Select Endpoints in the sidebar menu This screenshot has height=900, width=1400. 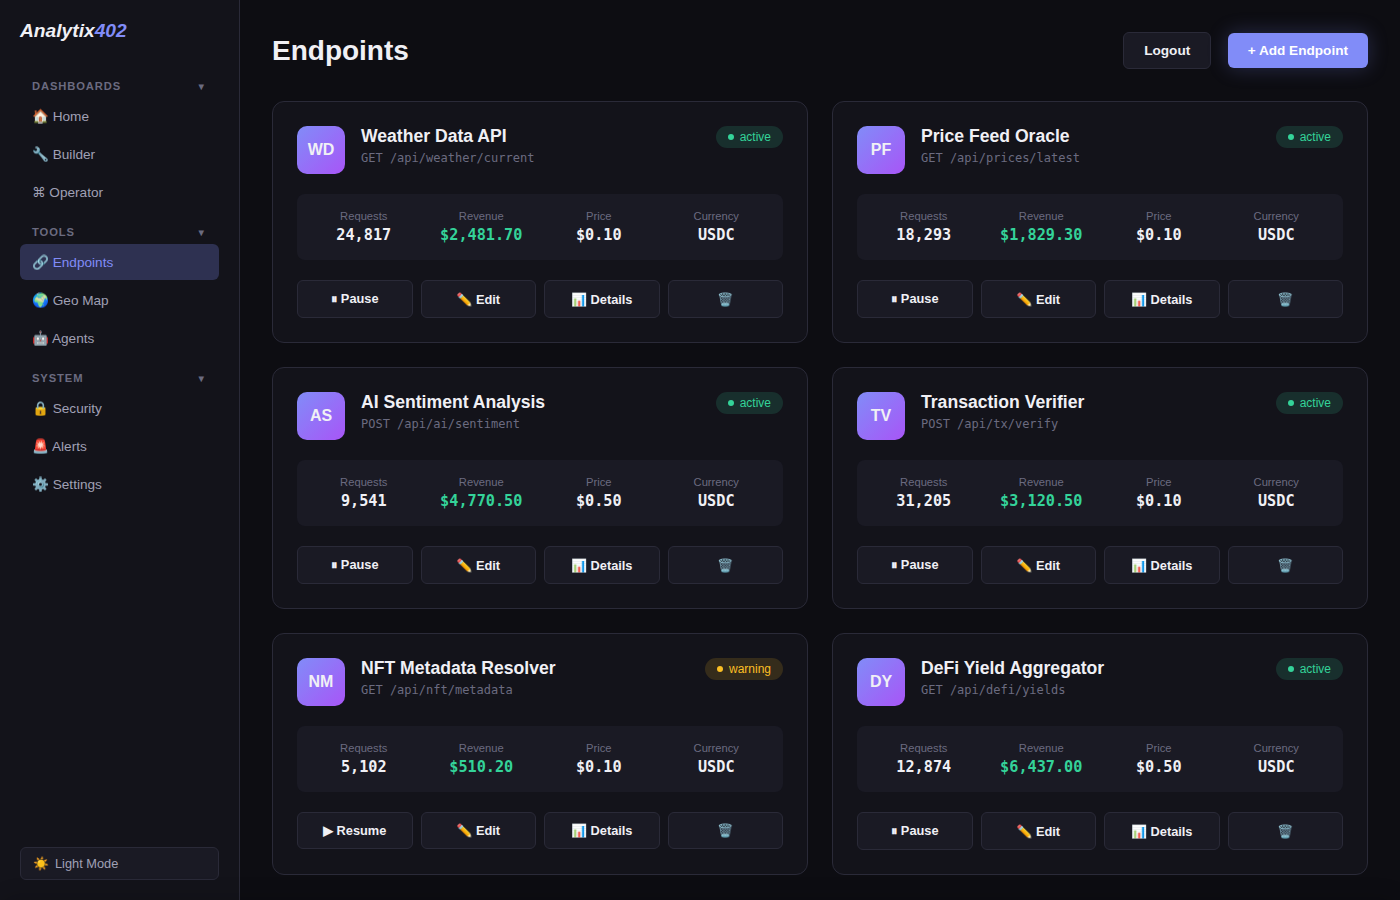point(85,262)
